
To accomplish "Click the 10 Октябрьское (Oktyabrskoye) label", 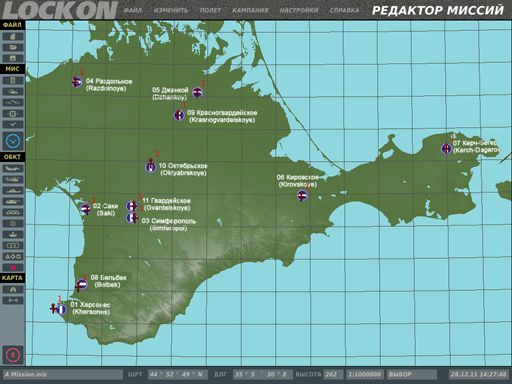I will (x=183, y=169).
